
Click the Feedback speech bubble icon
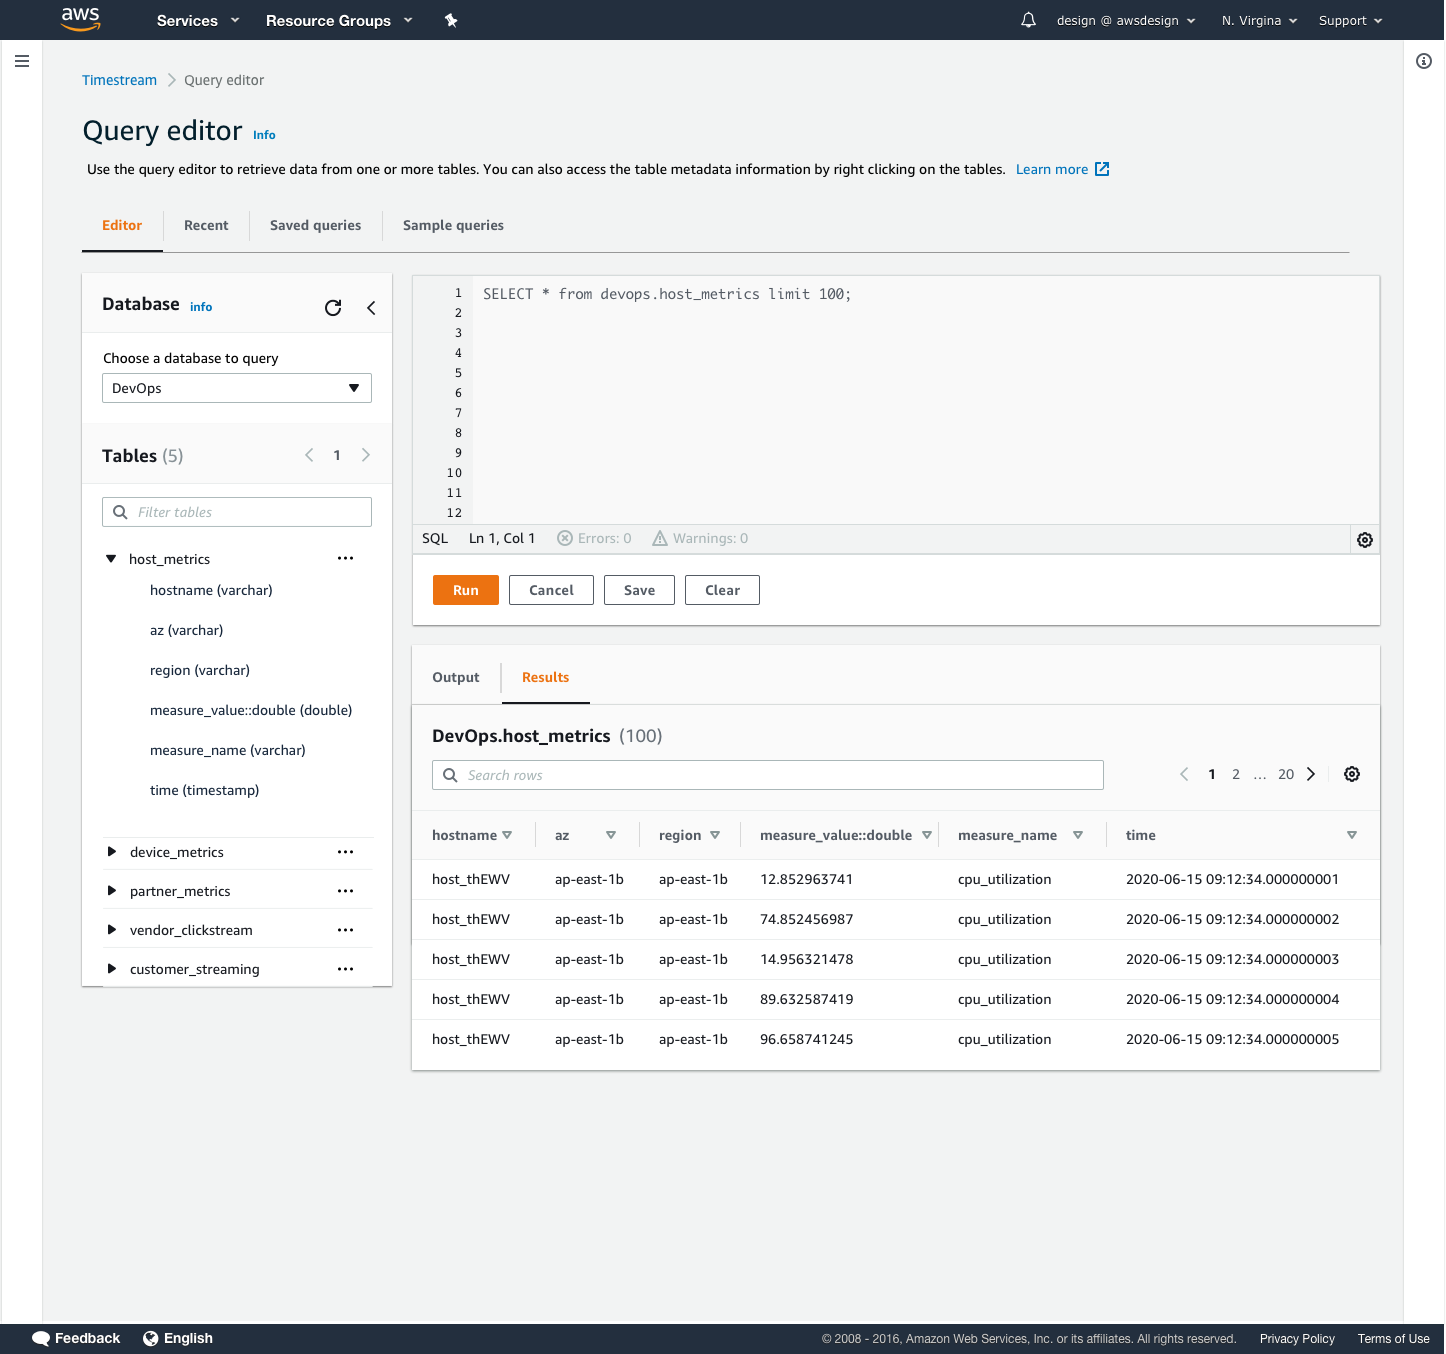41,1338
